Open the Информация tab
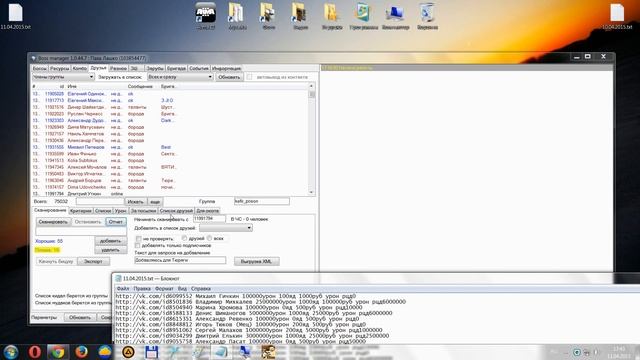Screen dimensions: 640x360 226,69
